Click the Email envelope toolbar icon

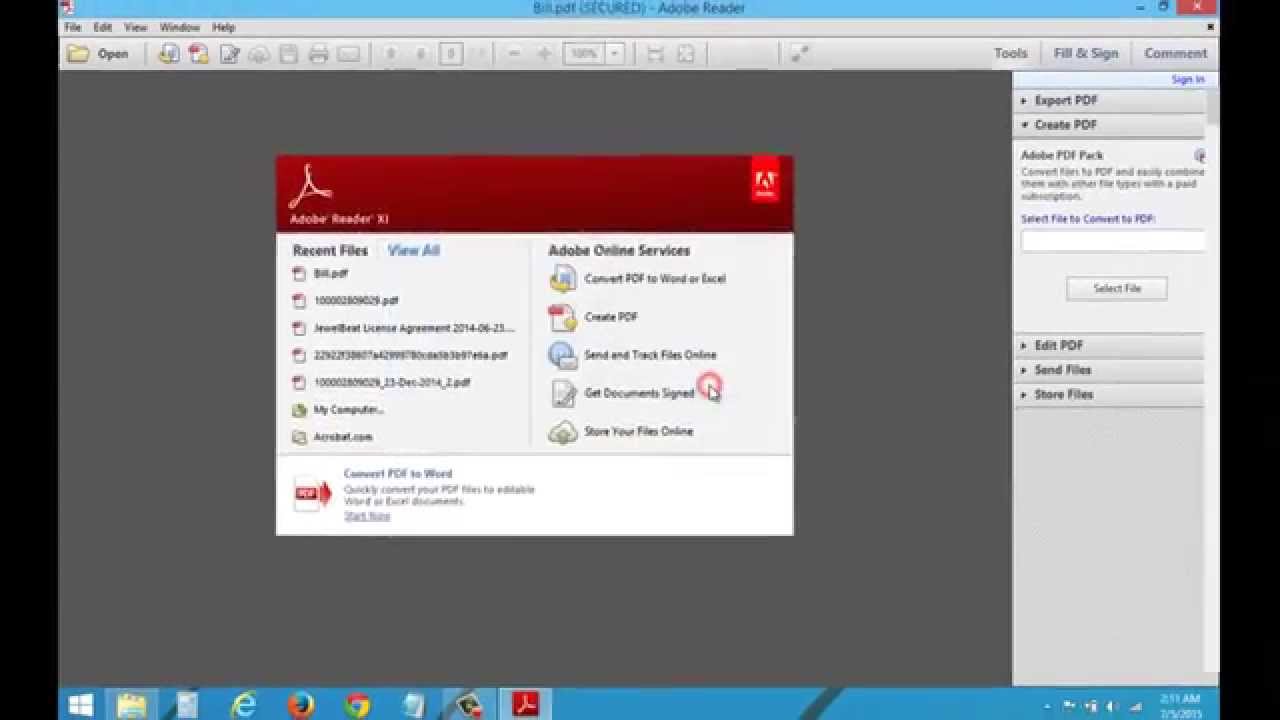point(348,54)
